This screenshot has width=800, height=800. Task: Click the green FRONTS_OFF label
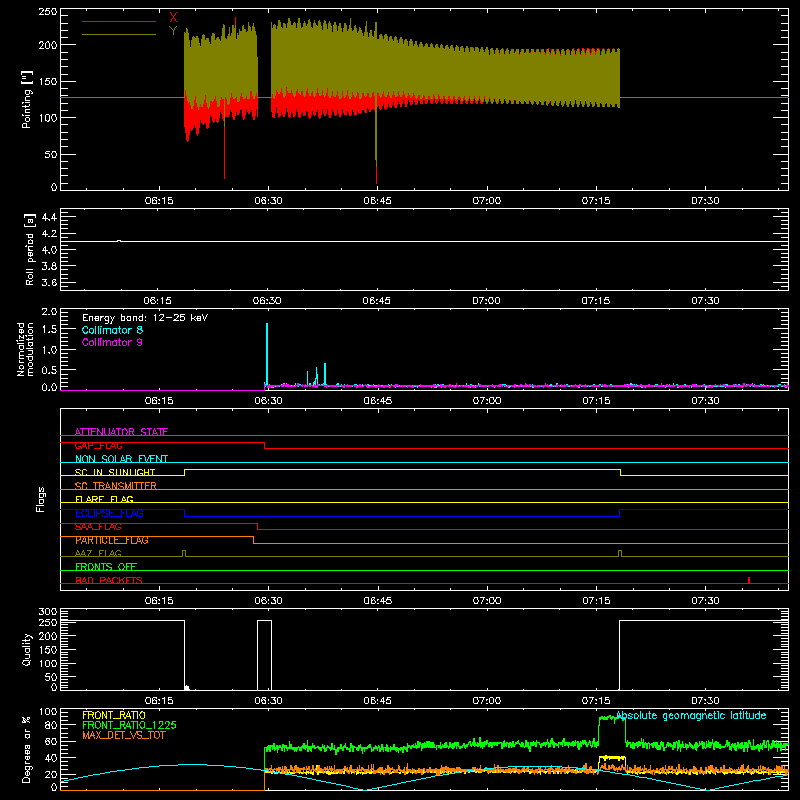[x=106, y=566]
